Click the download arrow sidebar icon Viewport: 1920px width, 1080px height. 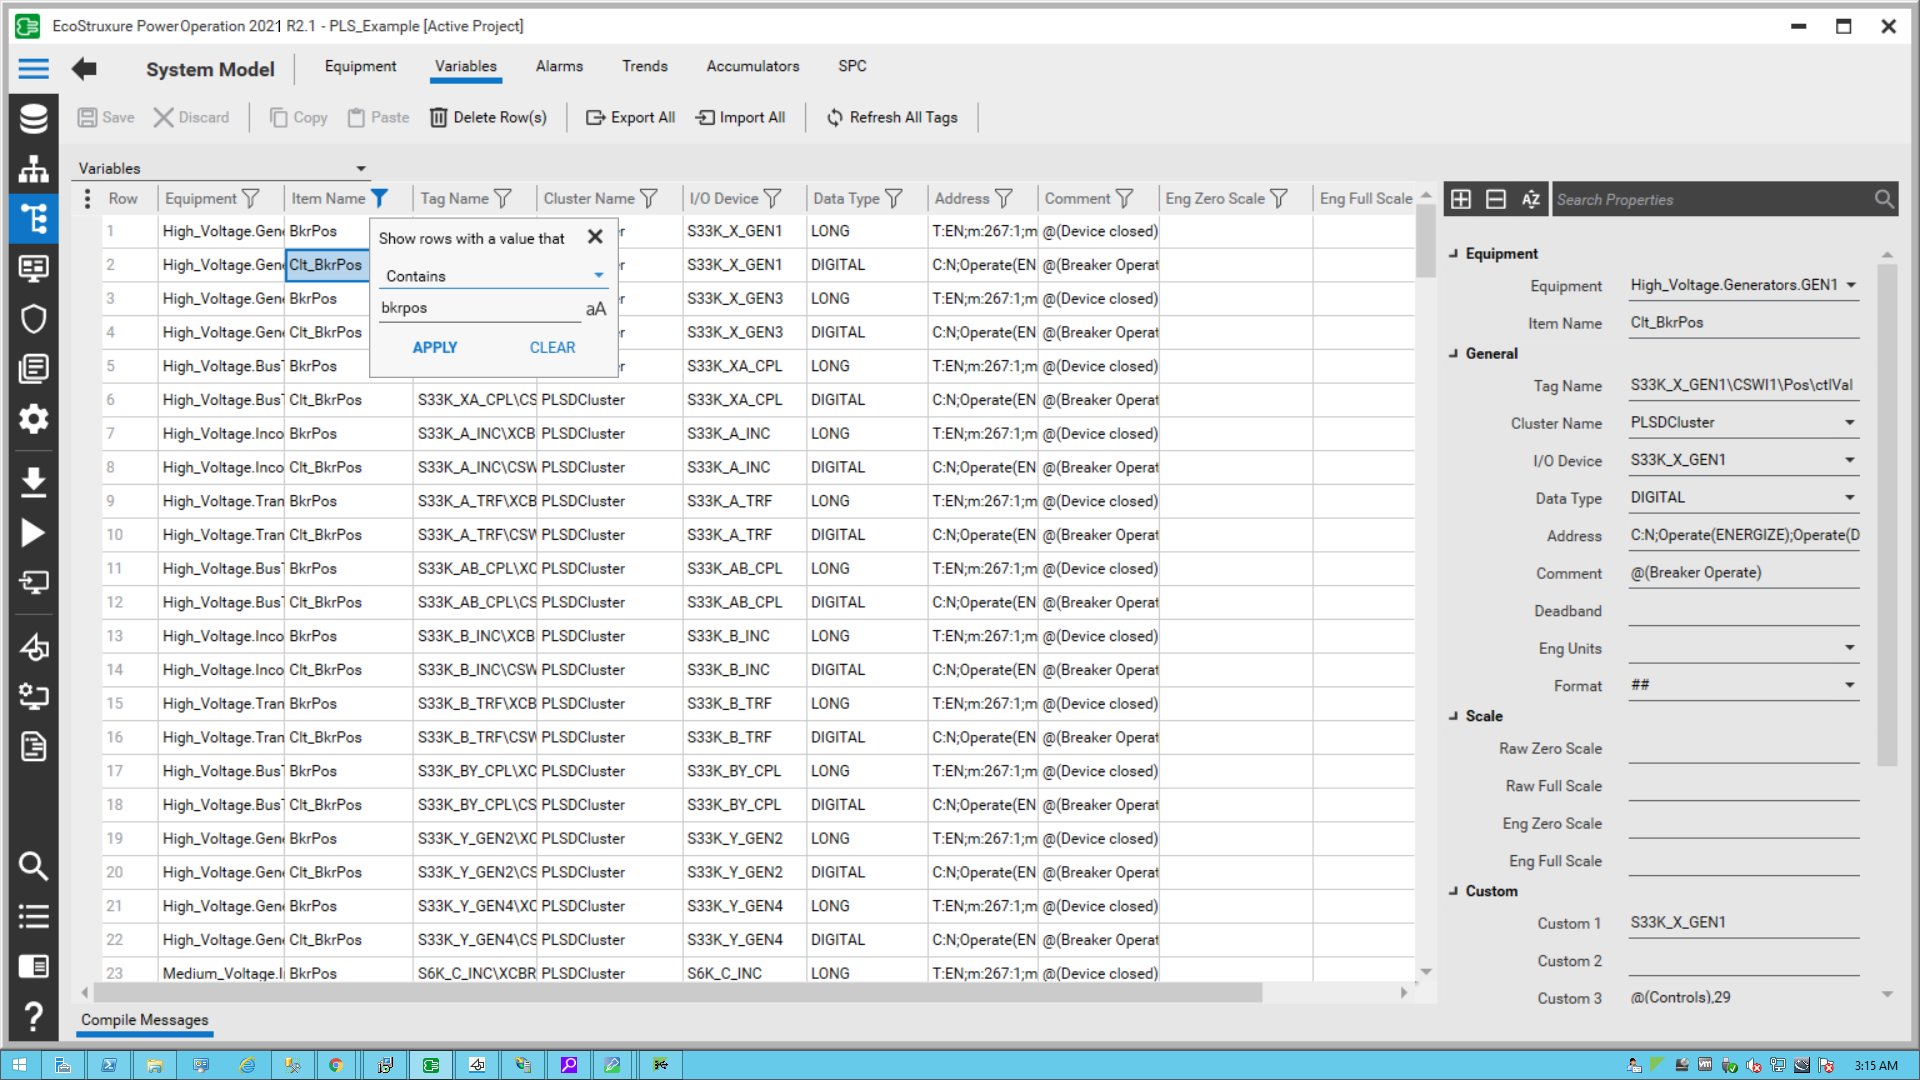[33, 482]
